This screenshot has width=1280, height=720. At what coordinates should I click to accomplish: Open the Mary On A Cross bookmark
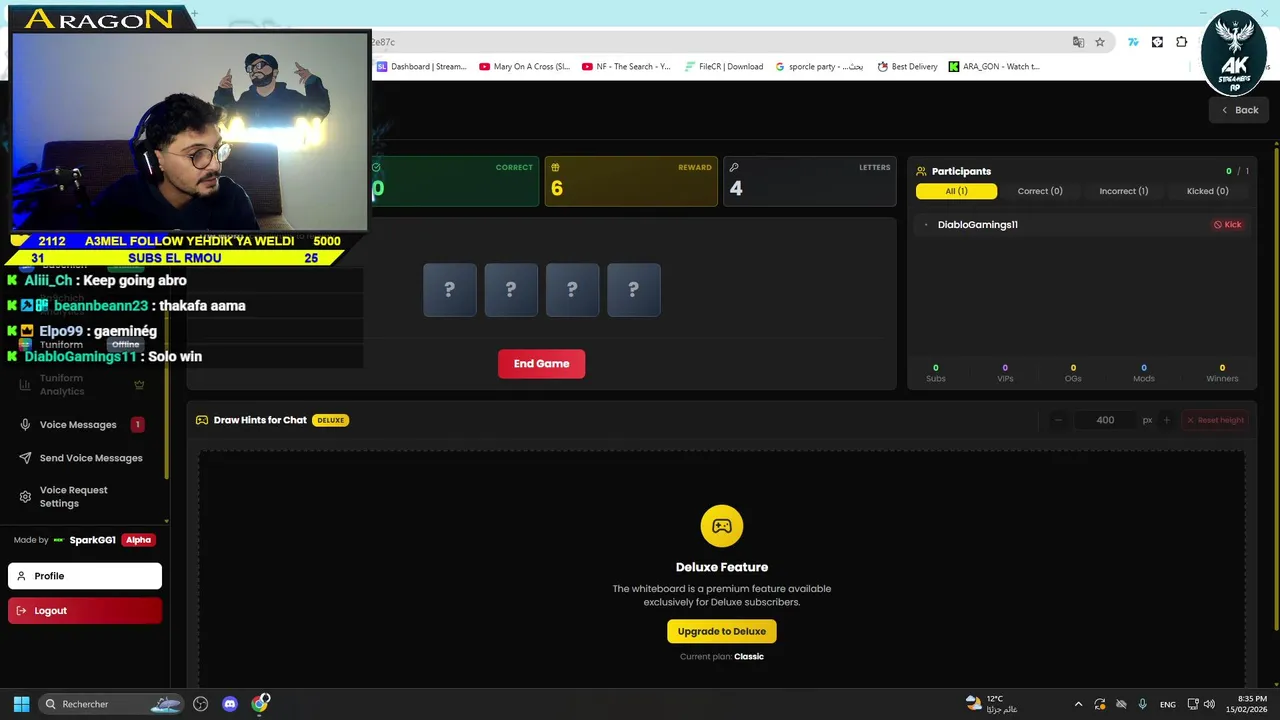[x=524, y=67]
